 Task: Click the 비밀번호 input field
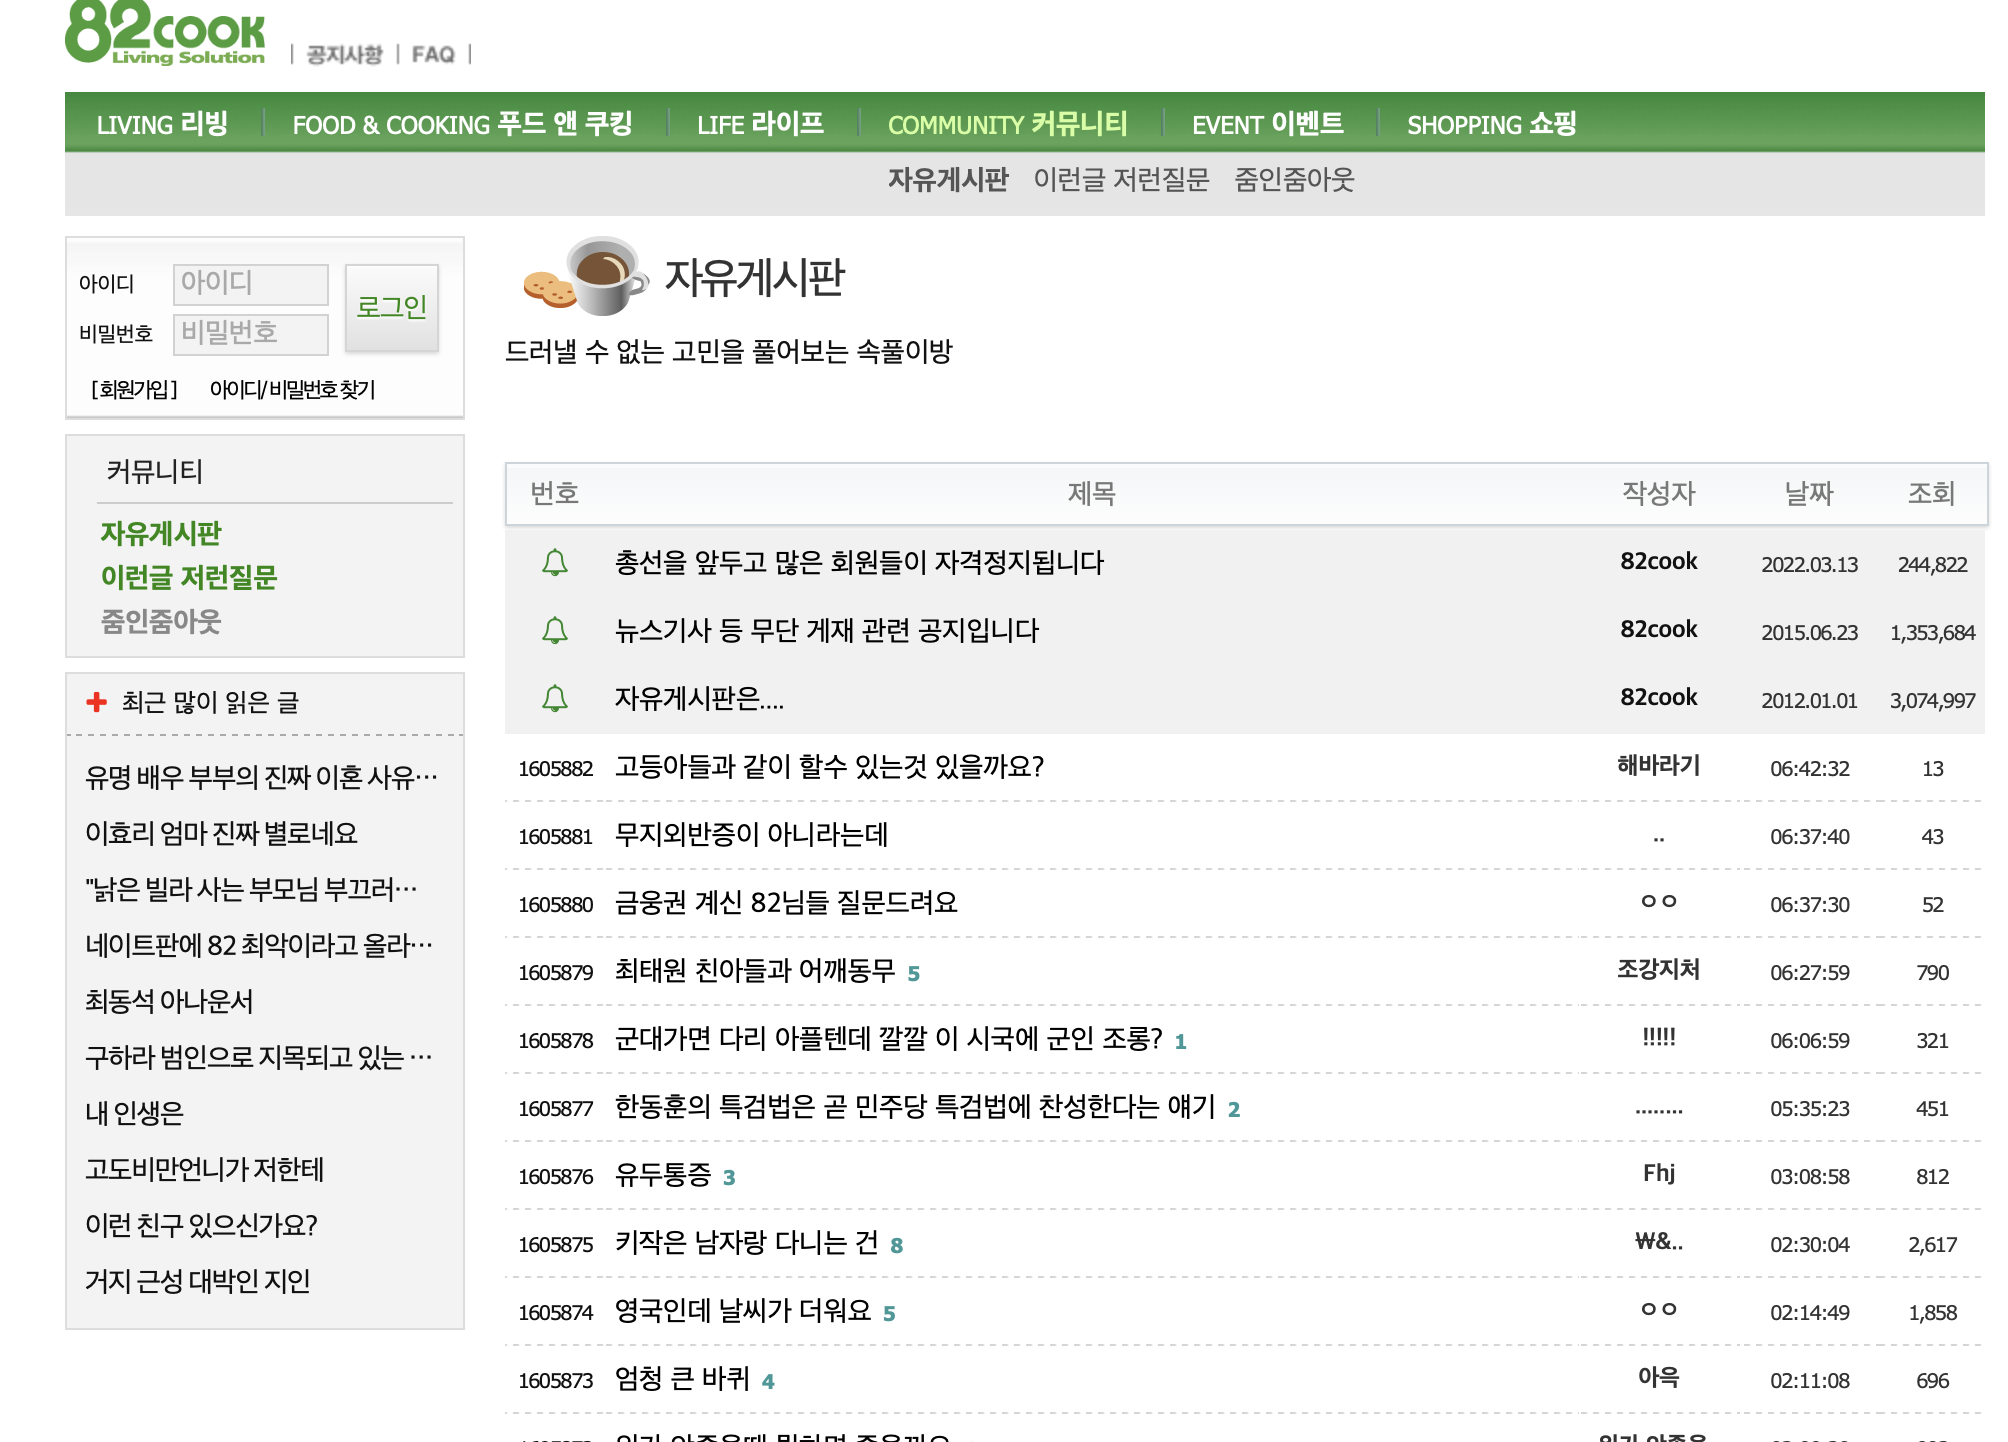coord(250,334)
